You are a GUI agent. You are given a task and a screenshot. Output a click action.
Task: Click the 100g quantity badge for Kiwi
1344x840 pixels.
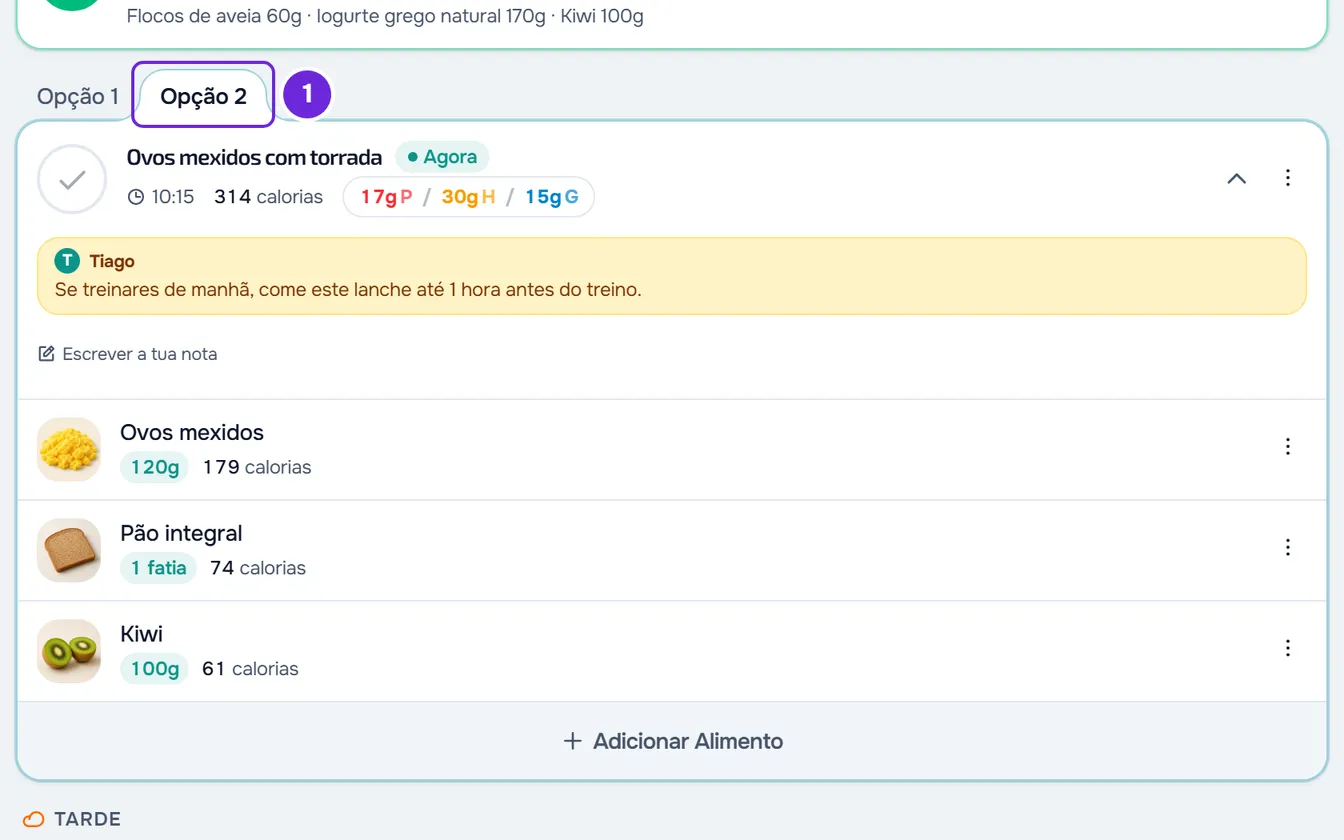point(155,669)
